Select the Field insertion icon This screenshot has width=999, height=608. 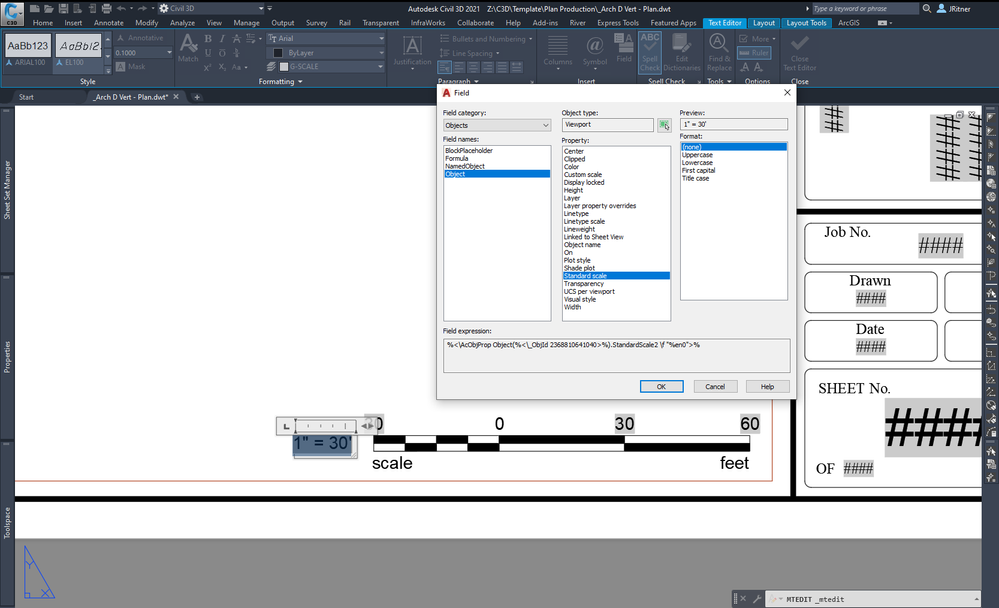click(x=622, y=45)
